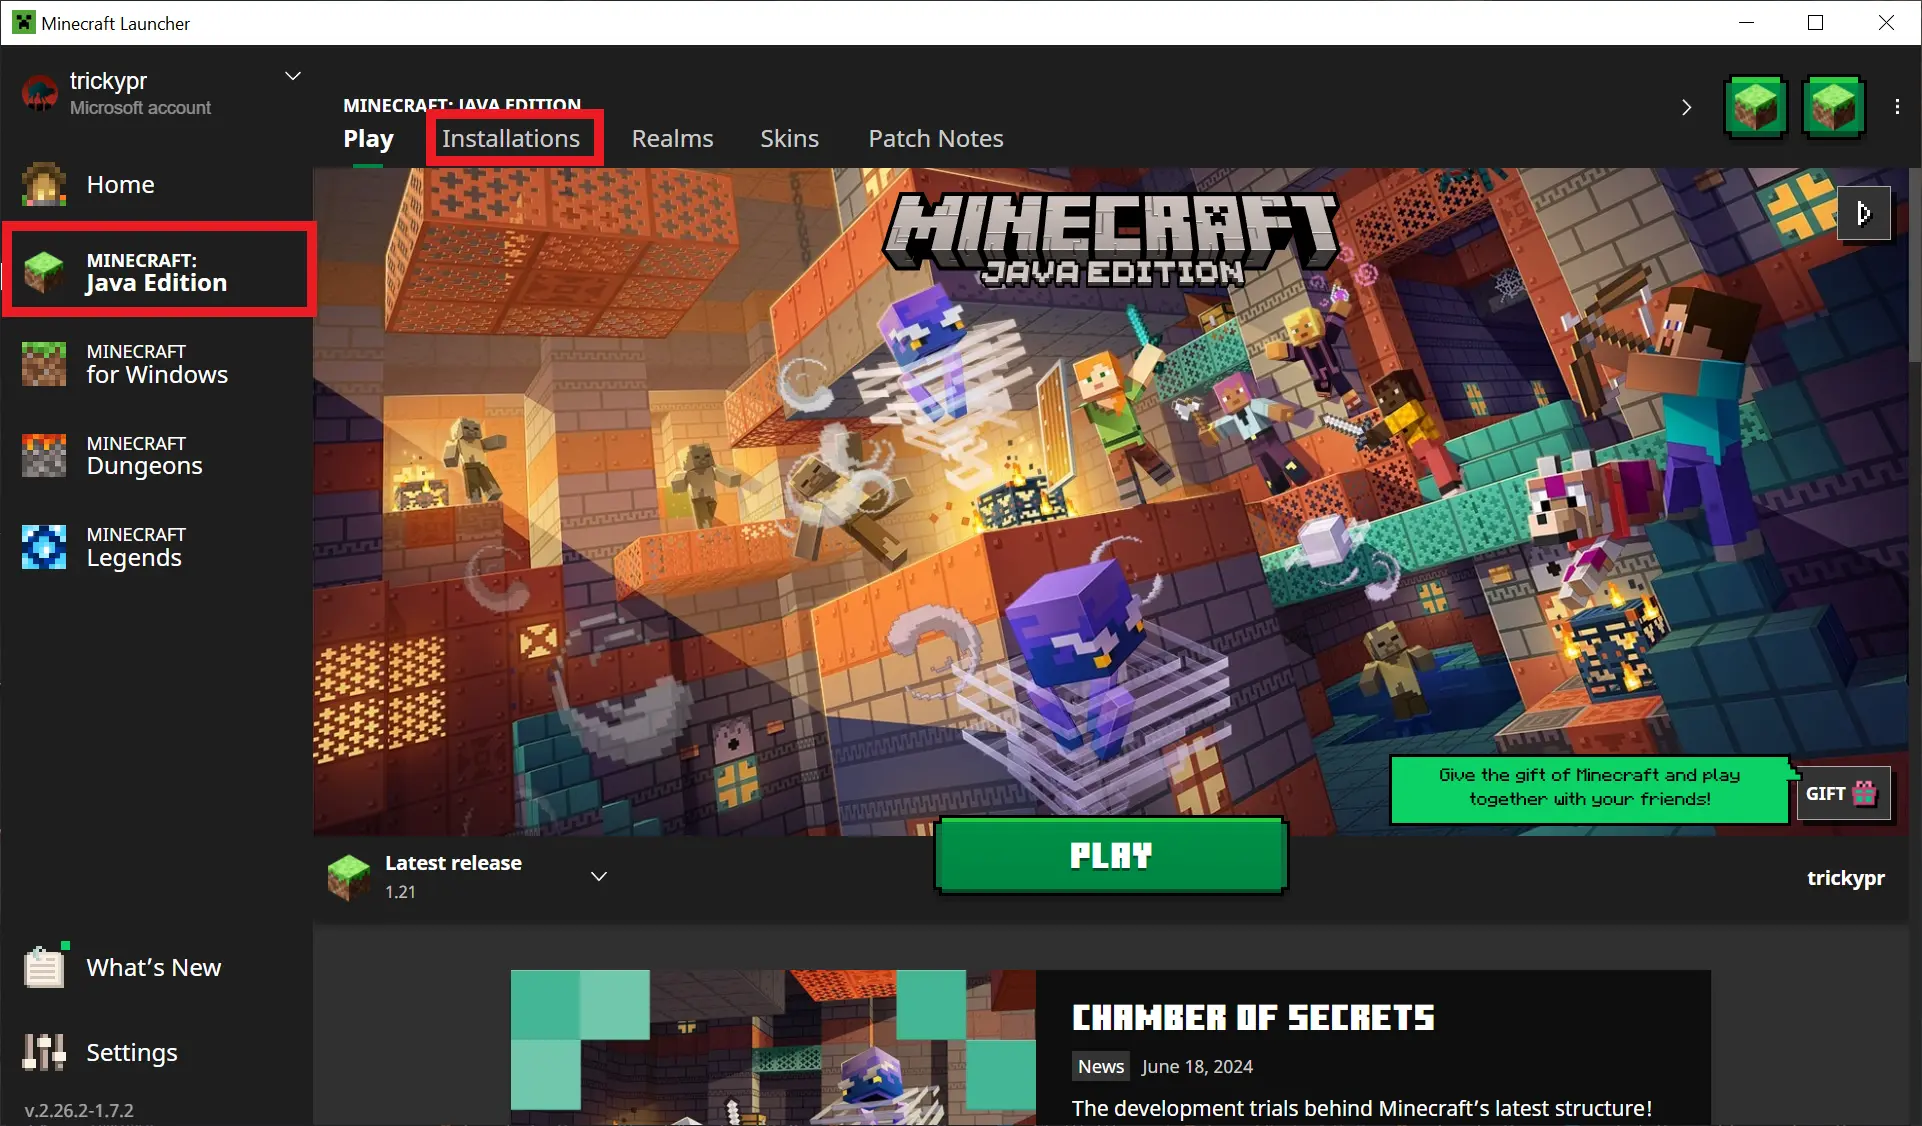Open the three-dot menu at top right
Screen dimensions: 1922x1126
tap(1897, 107)
